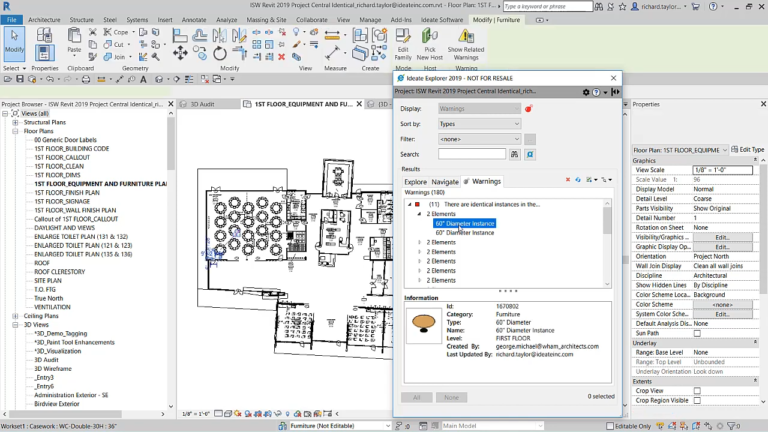Image resolution: width=768 pixels, height=432 pixels.
Task: Toggle the Crop Region Visible checkbox
Action: (x=697, y=400)
